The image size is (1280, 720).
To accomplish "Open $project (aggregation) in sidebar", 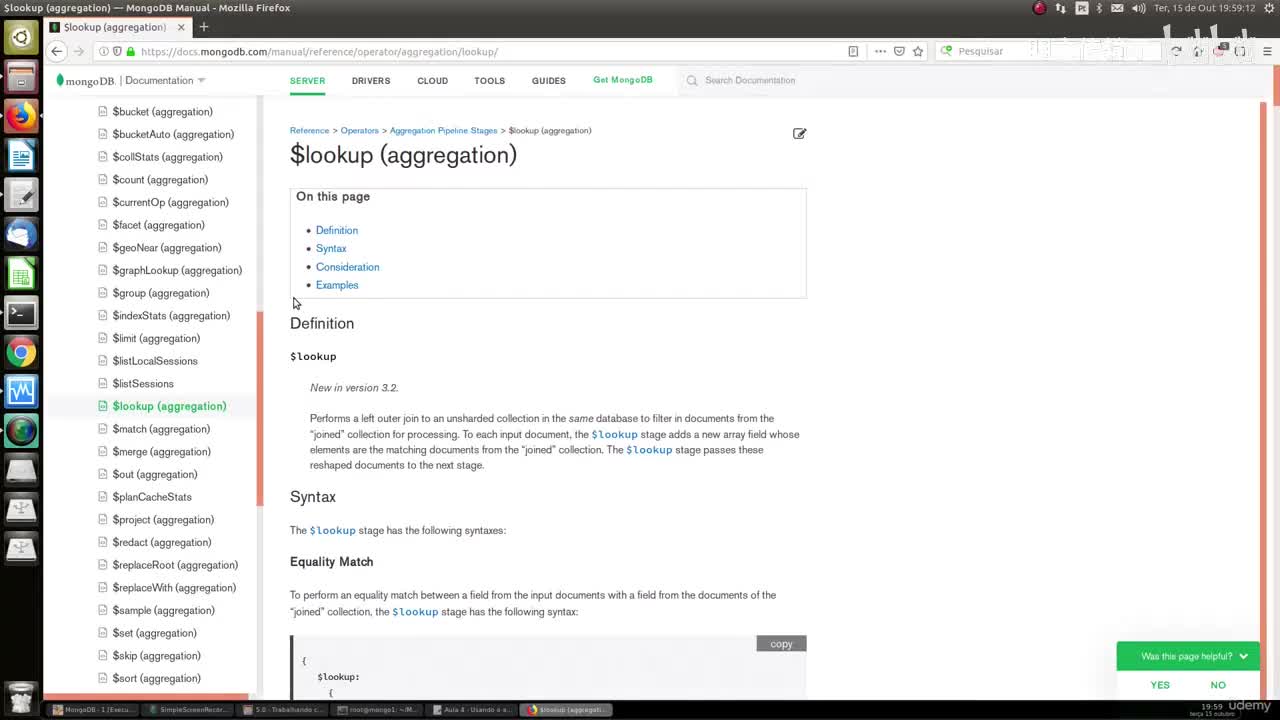I will point(163,520).
